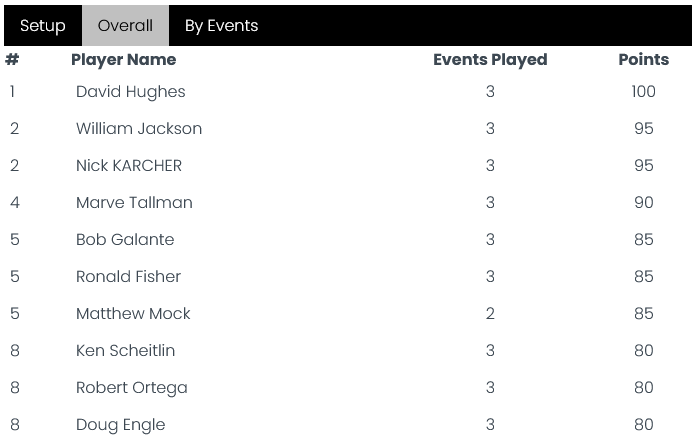Select player Bob Galante
Image resolution: width=698 pixels, height=443 pixels.
[x=125, y=240]
